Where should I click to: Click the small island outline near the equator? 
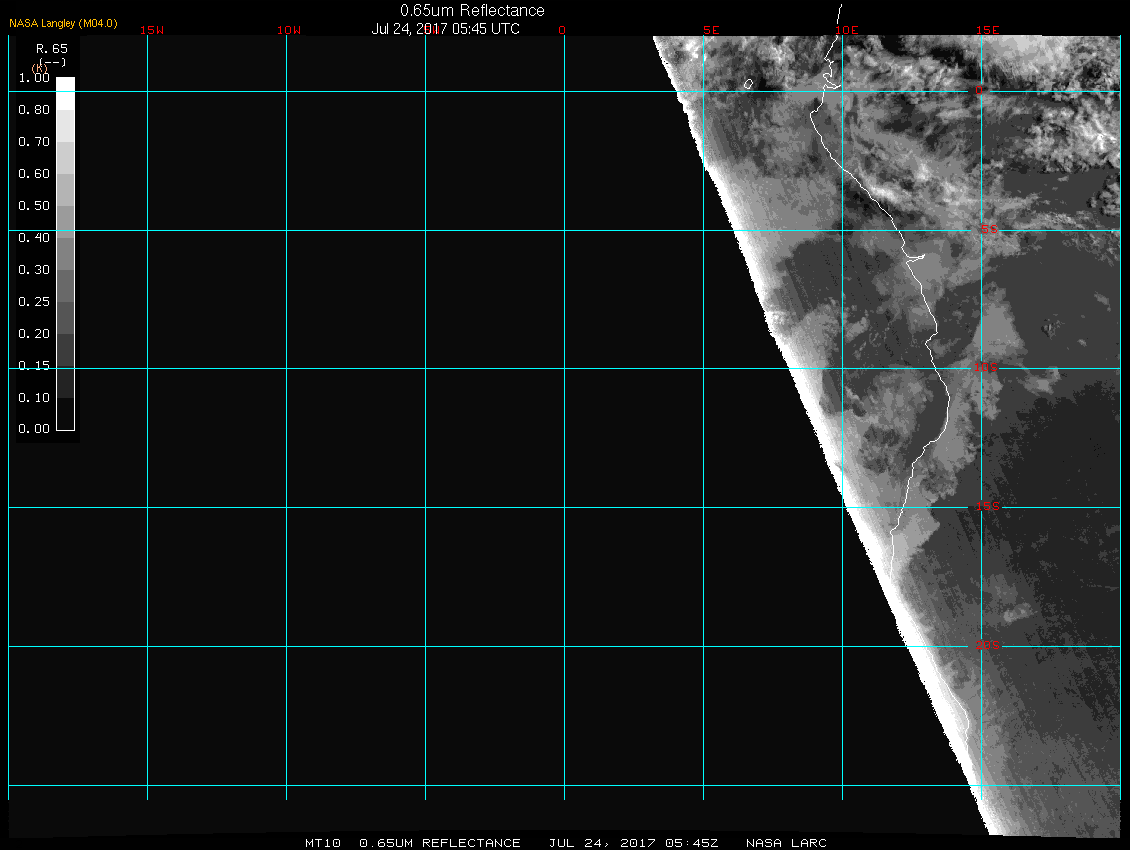coord(748,84)
